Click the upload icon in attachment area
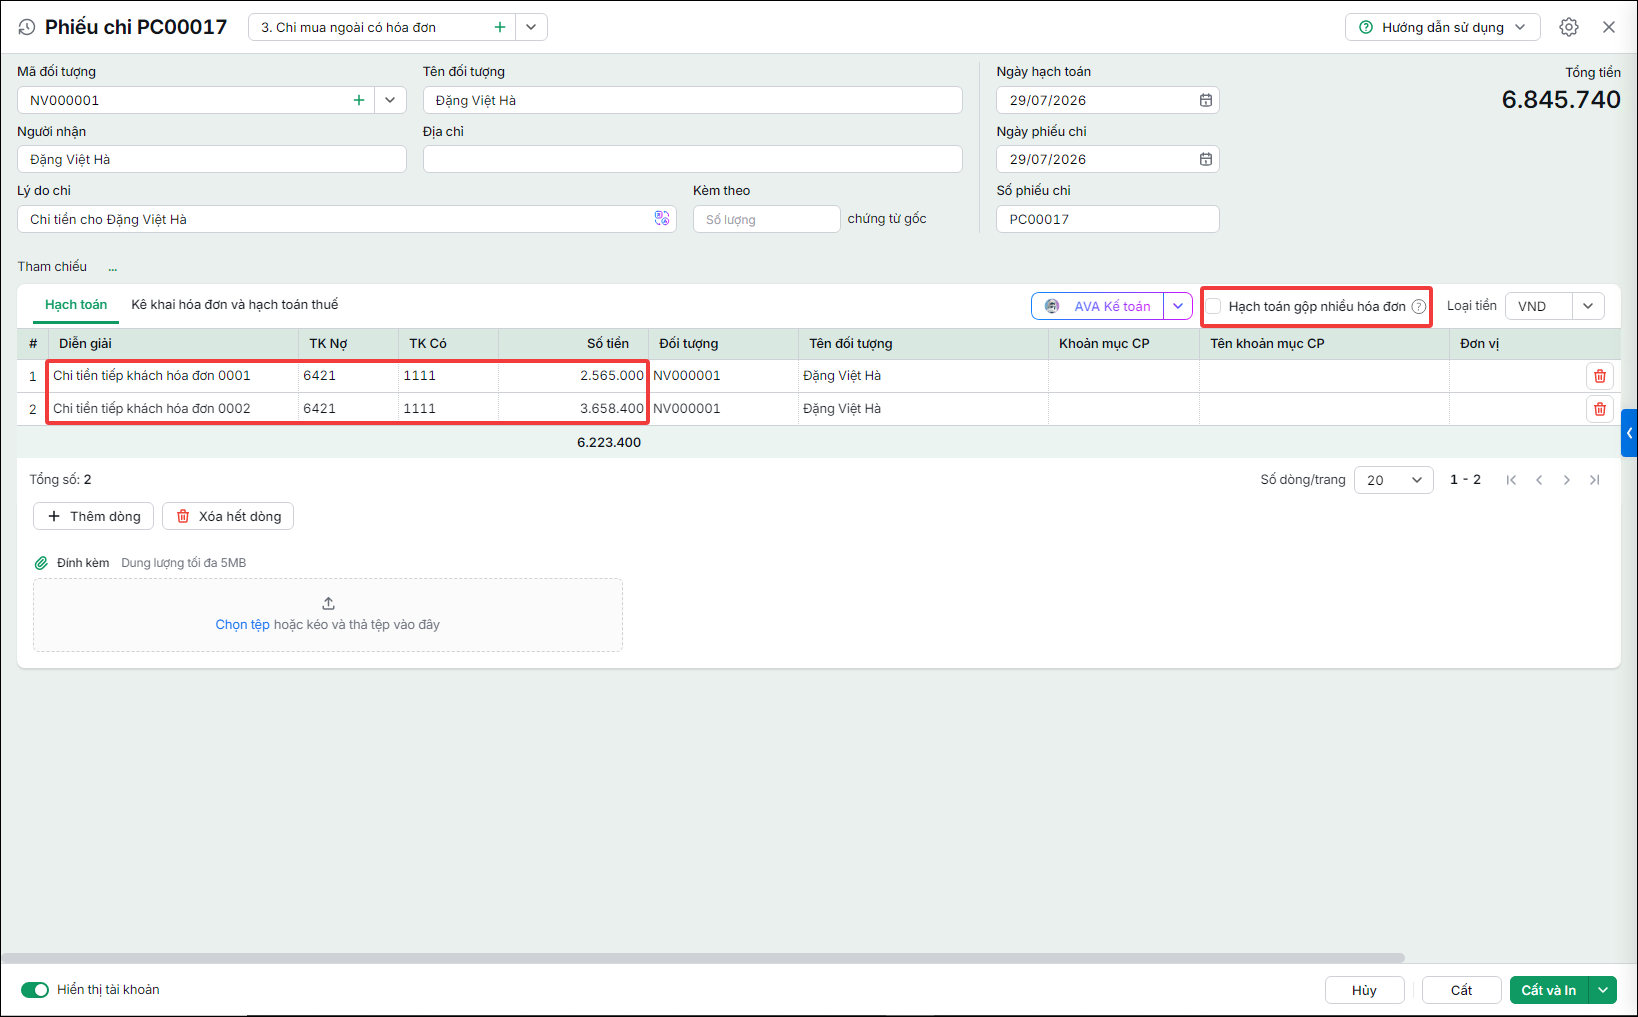This screenshot has width=1638, height=1017. click(x=328, y=603)
